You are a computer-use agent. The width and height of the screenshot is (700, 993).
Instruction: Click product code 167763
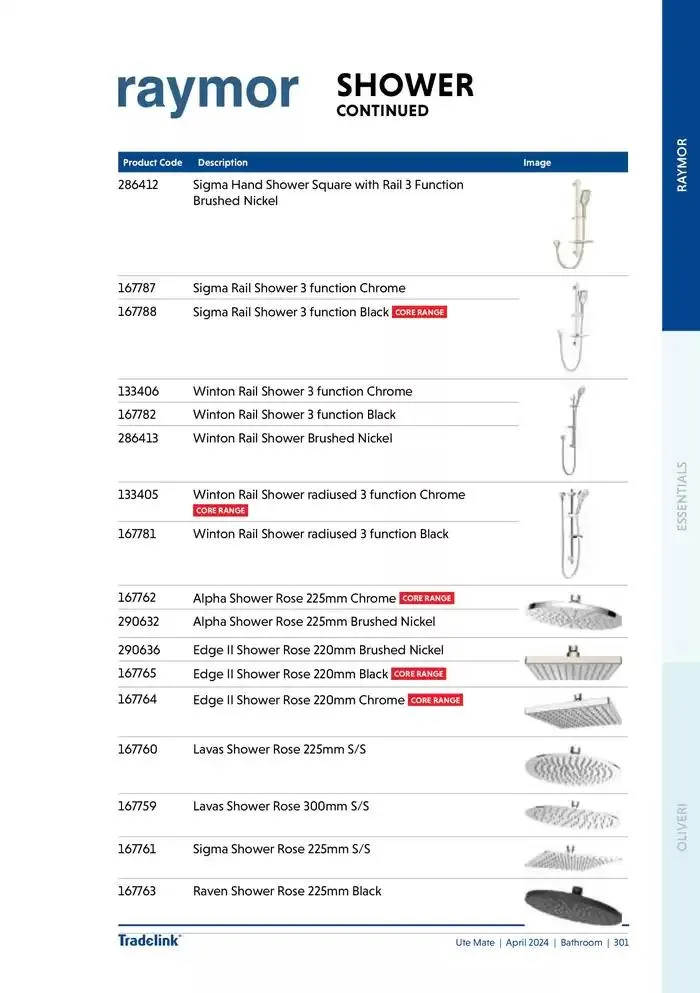(138, 891)
